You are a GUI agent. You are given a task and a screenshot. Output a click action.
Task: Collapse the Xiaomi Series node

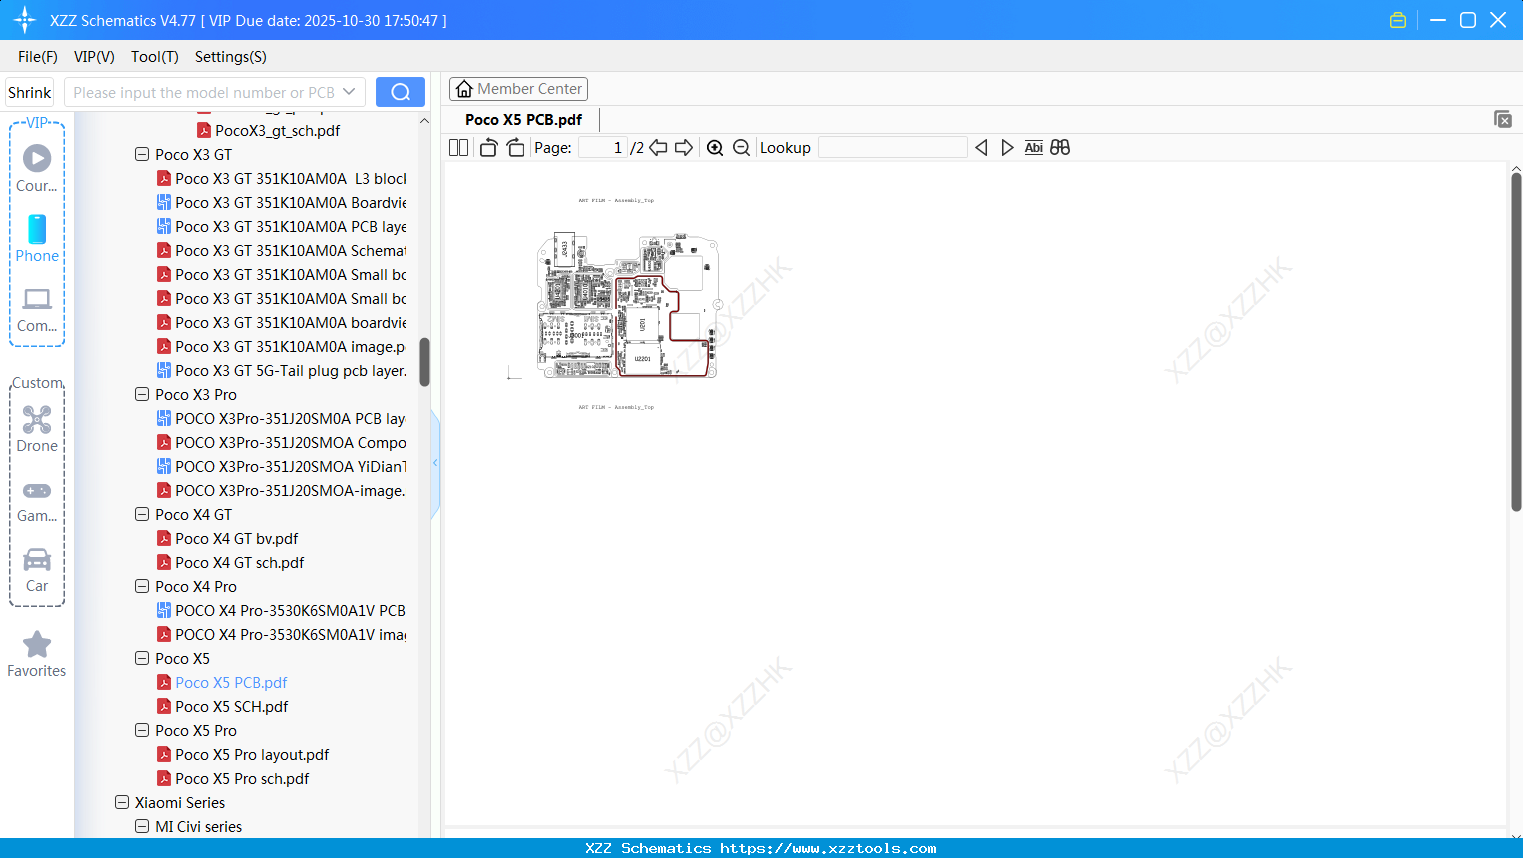click(x=122, y=803)
